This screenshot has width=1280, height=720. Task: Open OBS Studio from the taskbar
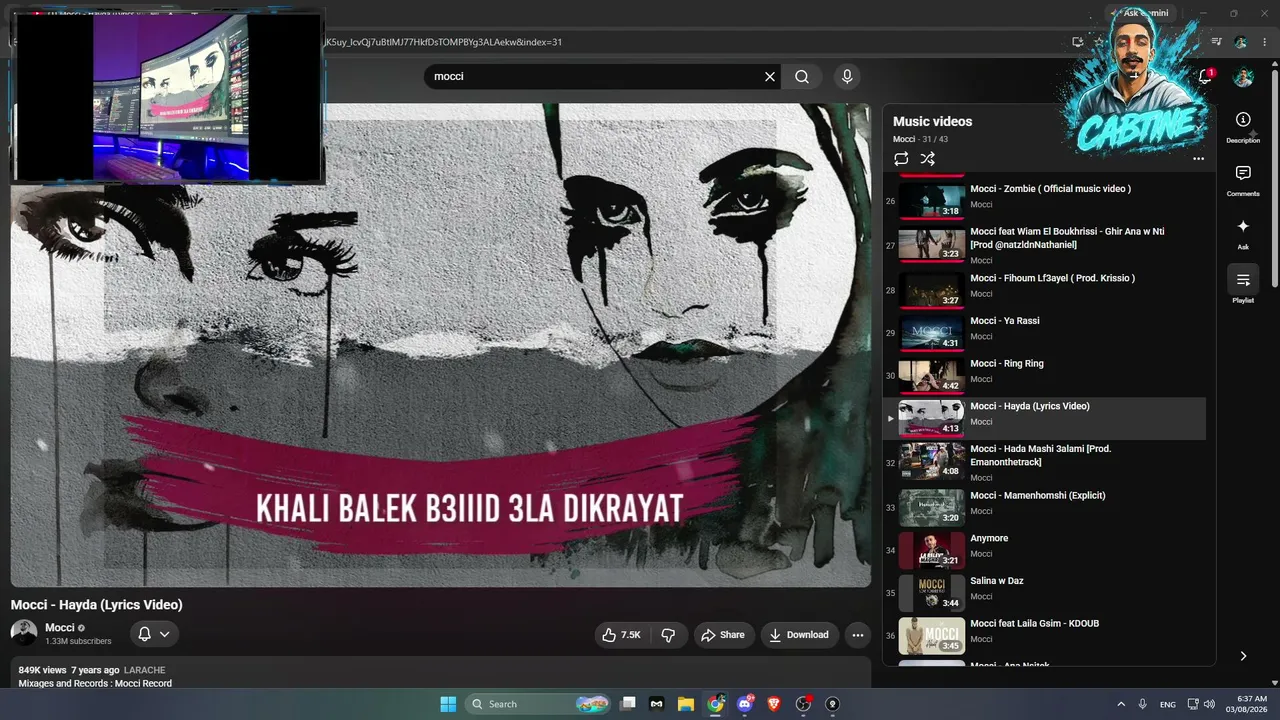click(803, 704)
